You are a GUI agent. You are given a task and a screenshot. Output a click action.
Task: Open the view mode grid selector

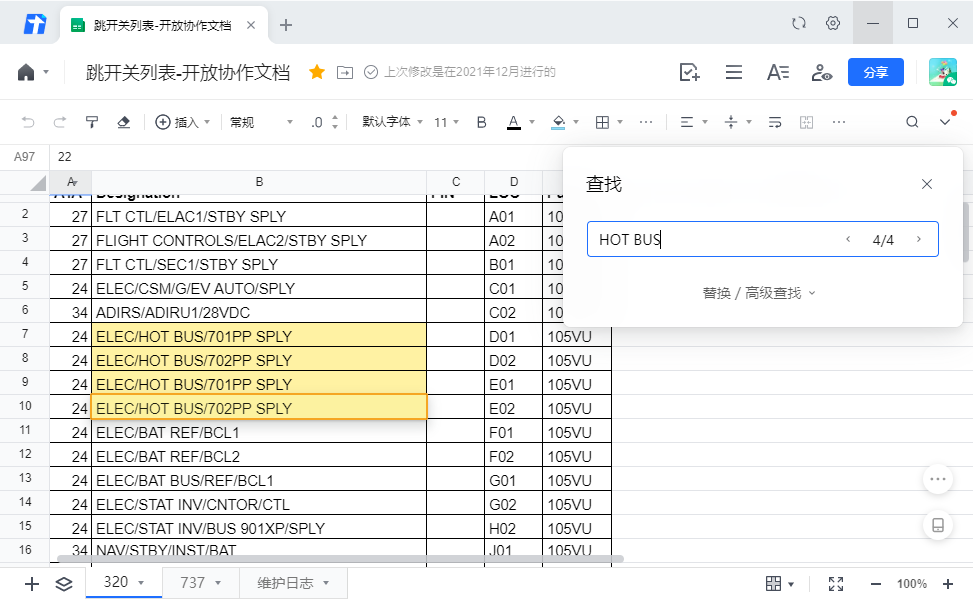[779, 583]
